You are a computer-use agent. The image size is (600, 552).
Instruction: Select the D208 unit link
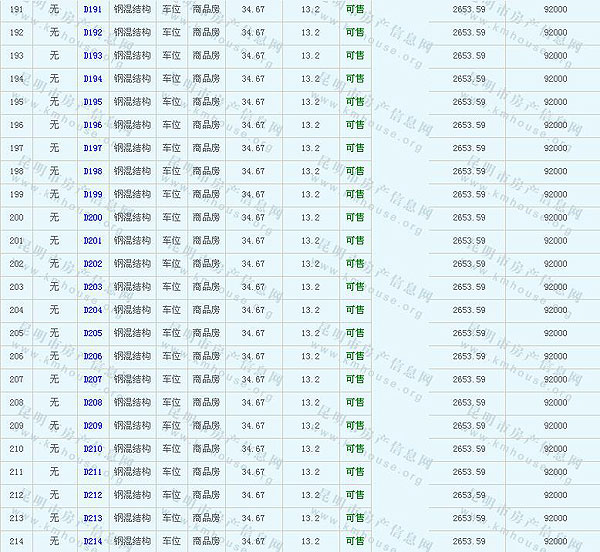pyautogui.click(x=93, y=403)
